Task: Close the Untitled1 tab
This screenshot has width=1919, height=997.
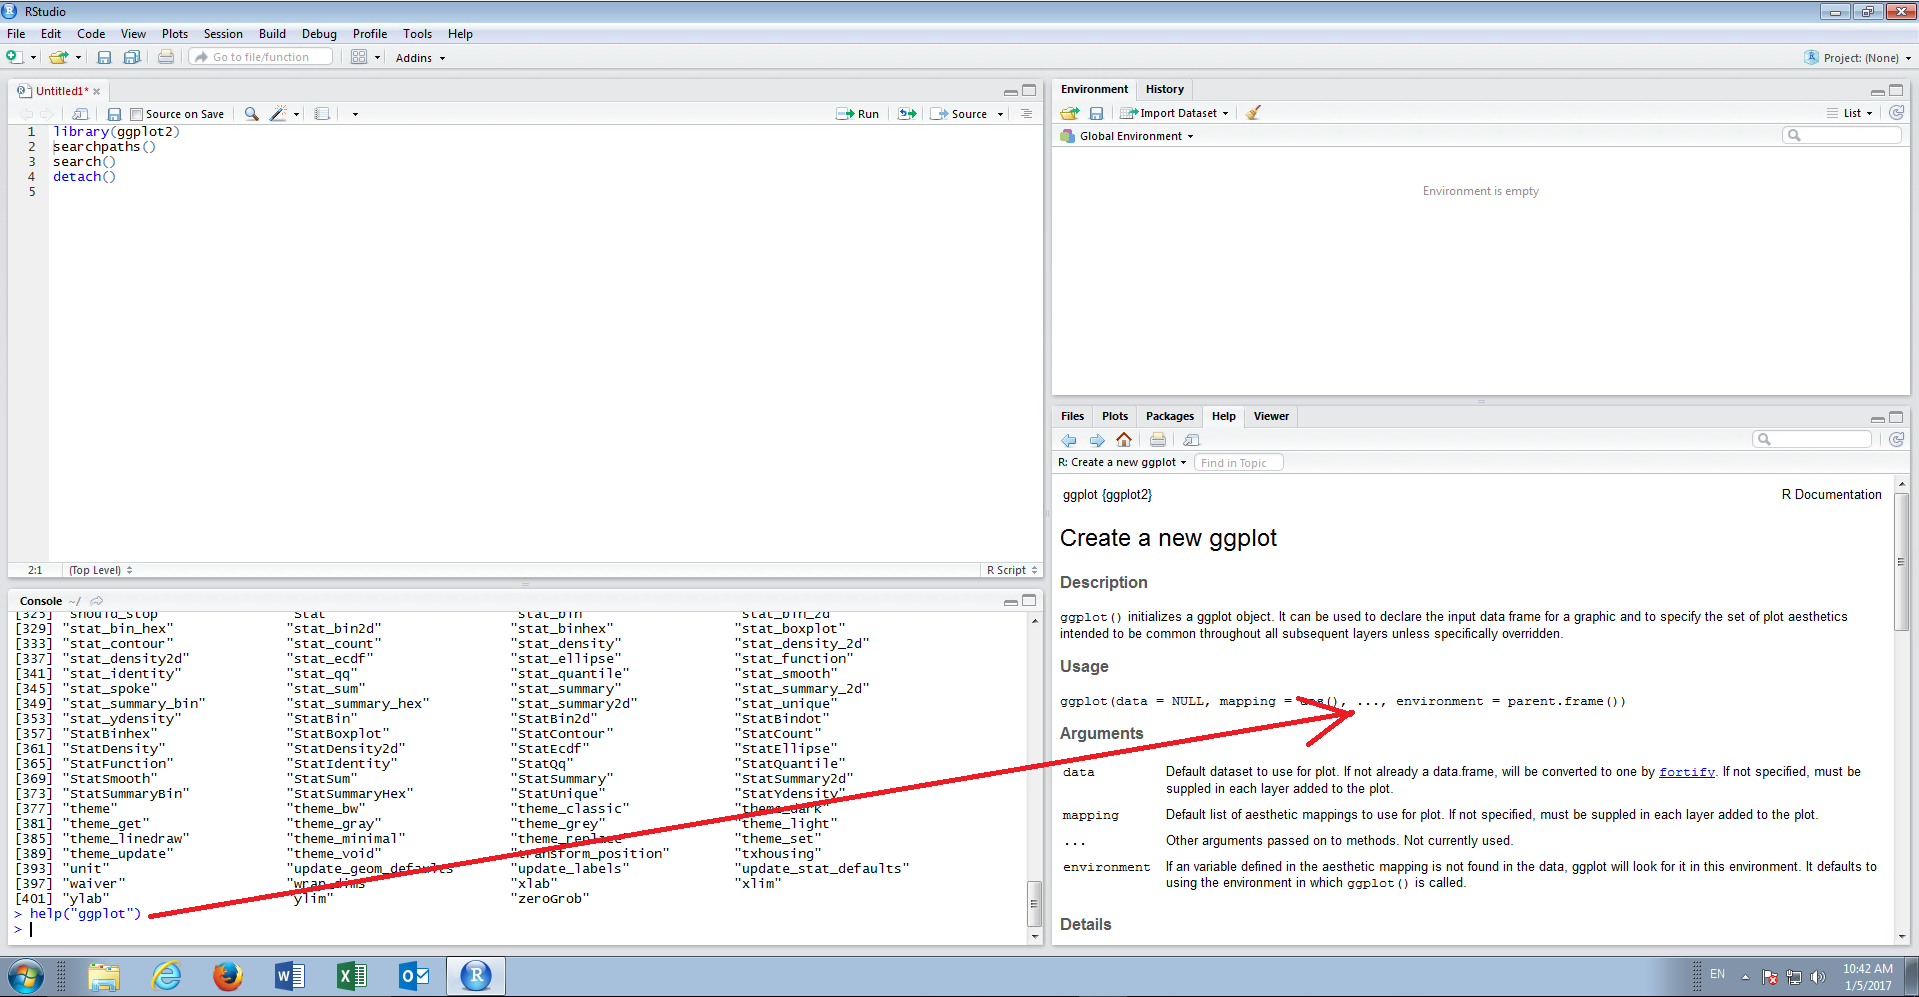Action: tap(97, 91)
